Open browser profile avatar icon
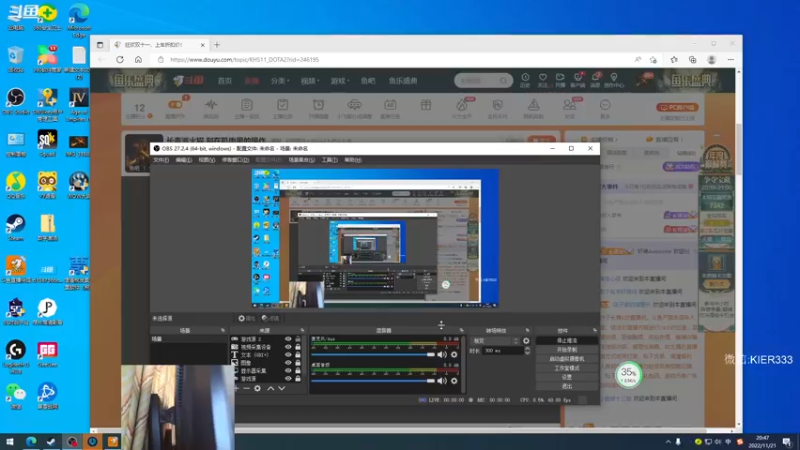800x450 pixels. pyautogui.click(x=712, y=60)
